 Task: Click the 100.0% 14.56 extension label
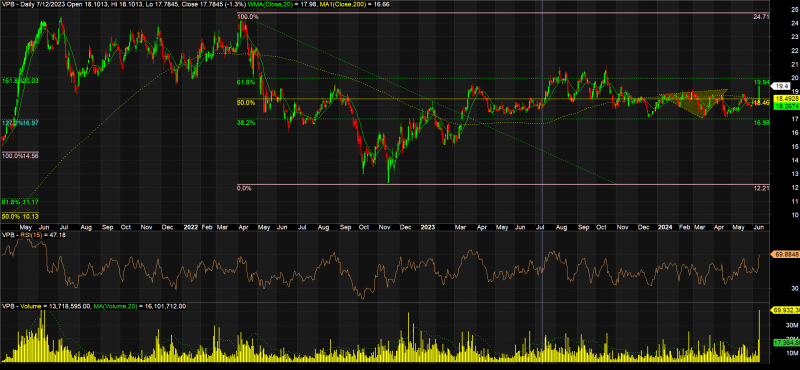tap(19, 155)
